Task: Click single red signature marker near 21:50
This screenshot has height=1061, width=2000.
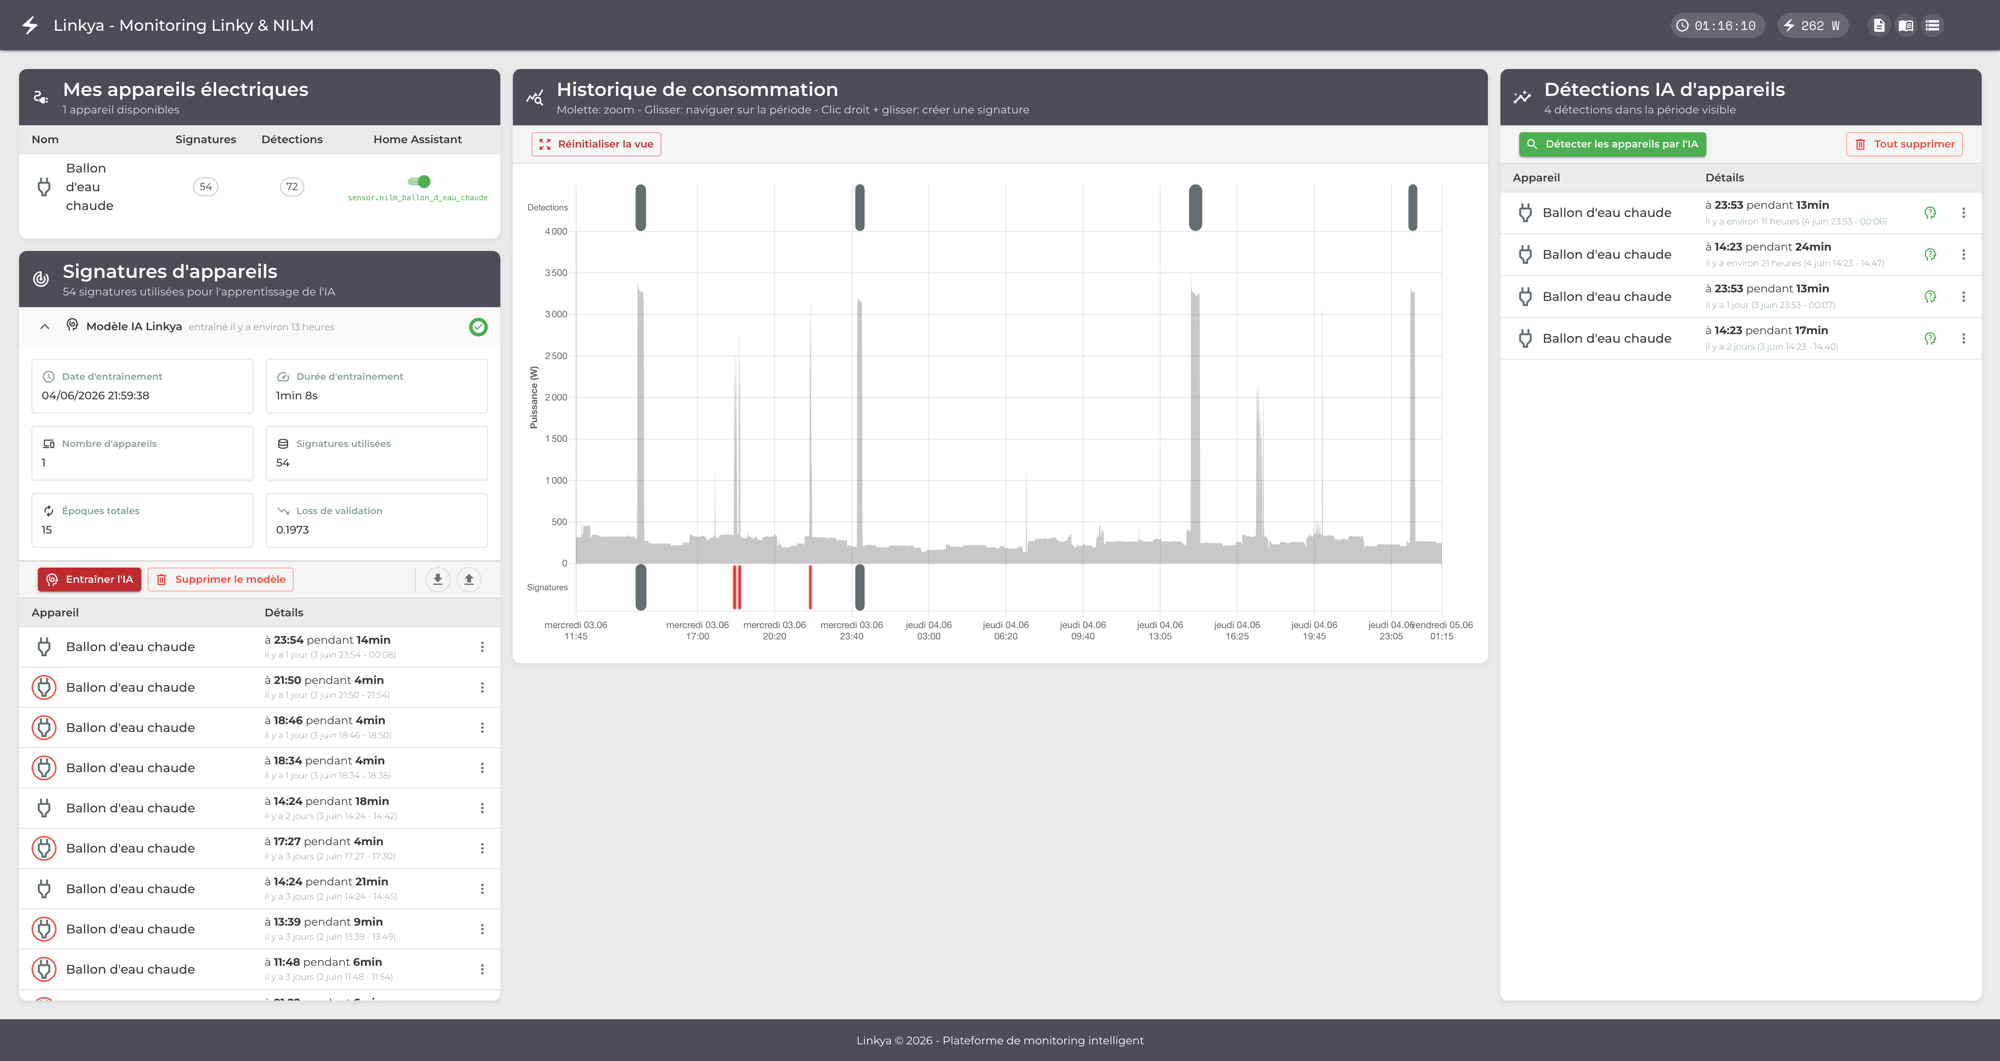Action: coord(810,587)
